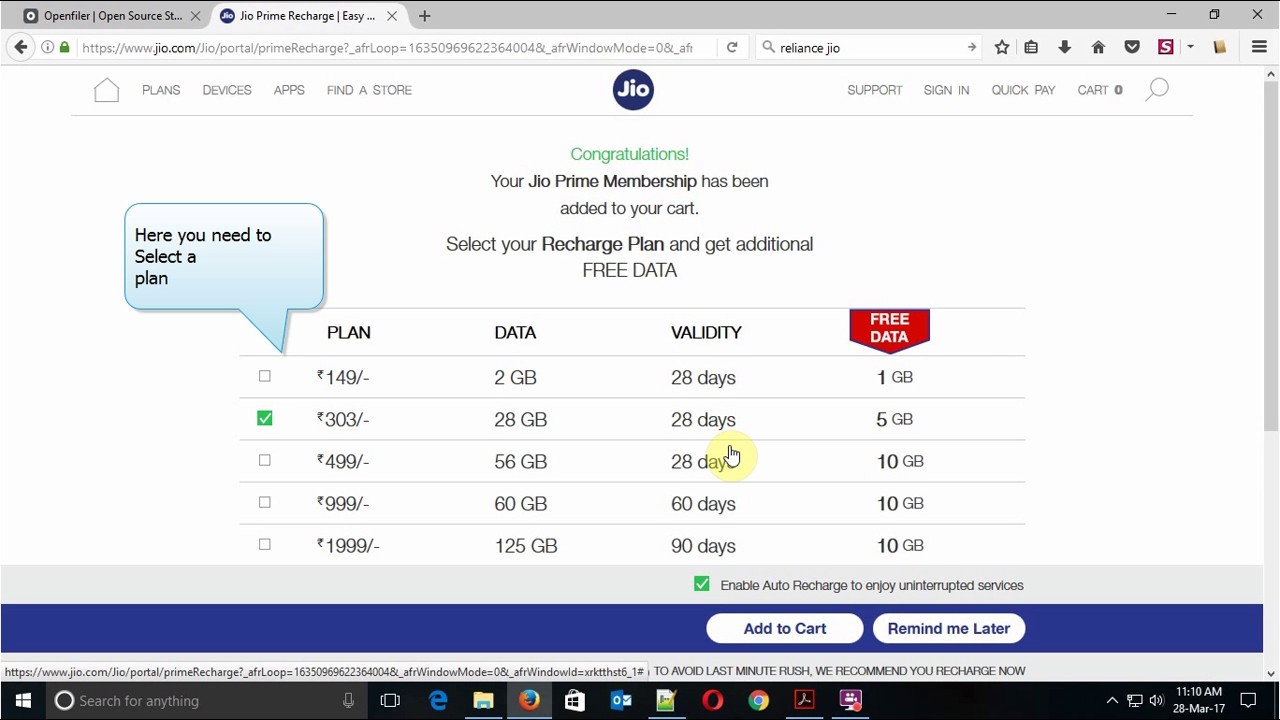Open Firefox downloads arrow icon

(x=1064, y=47)
